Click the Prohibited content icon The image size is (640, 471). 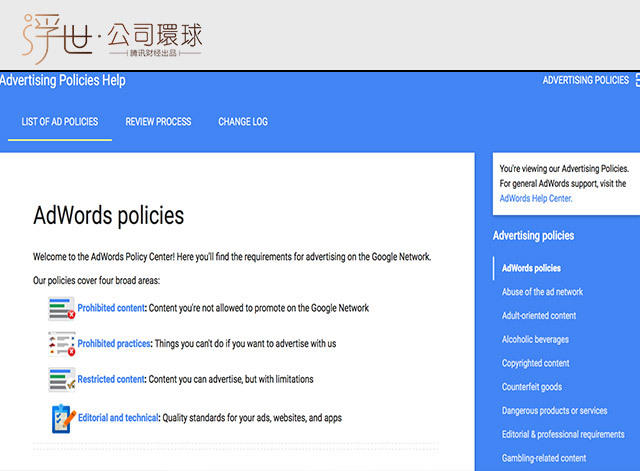pyautogui.click(x=61, y=308)
